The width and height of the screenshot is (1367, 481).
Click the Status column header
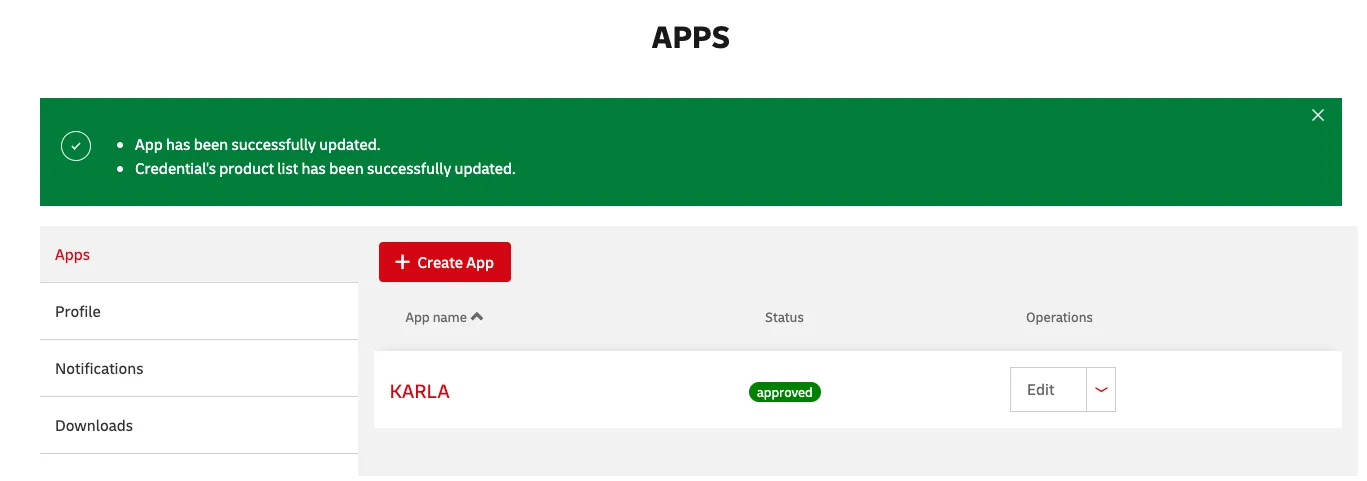pyautogui.click(x=784, y=317)
